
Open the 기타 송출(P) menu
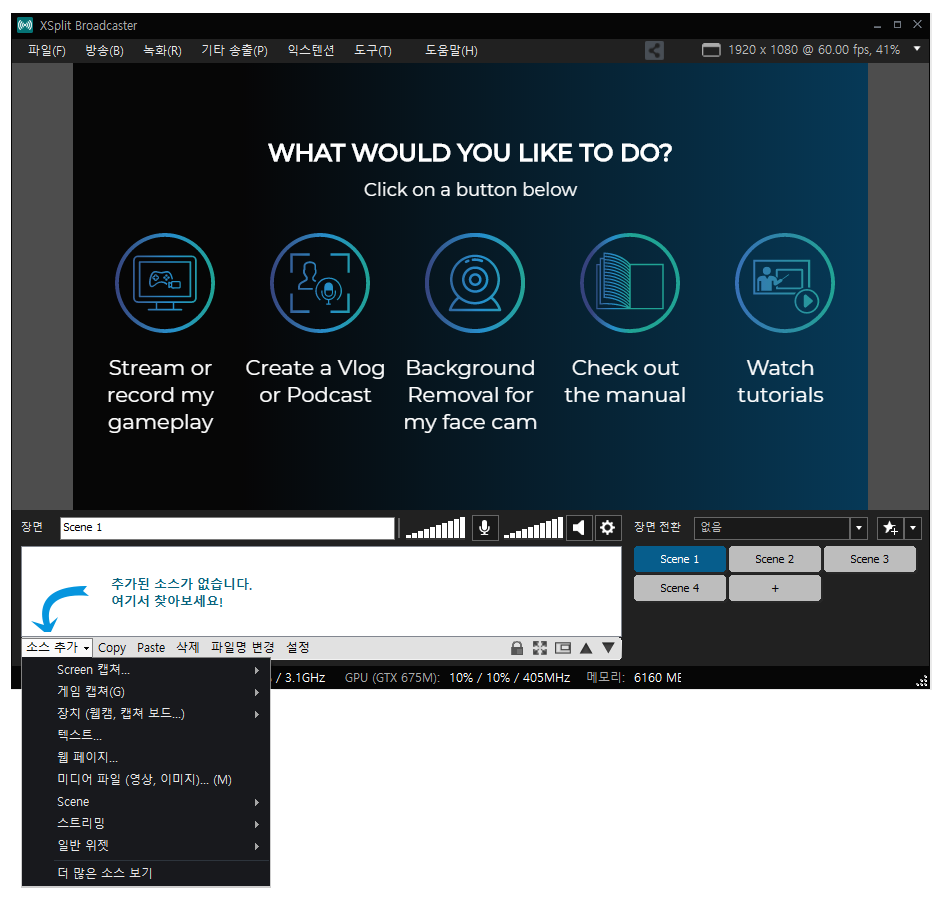coord(234,50)
